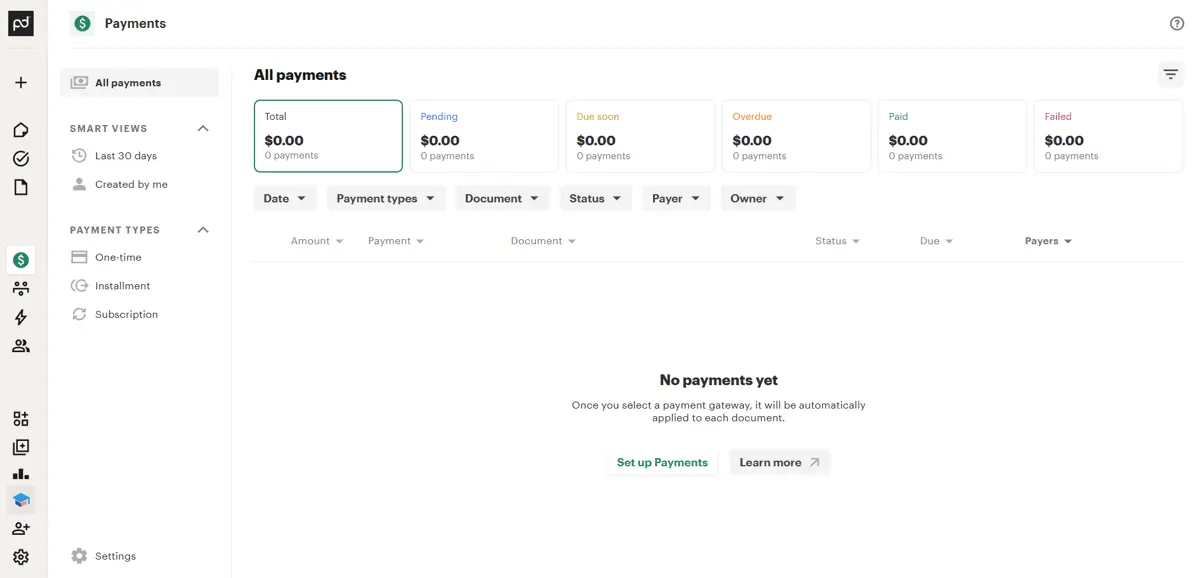Screen dimensions: 1200x578
Task: Open the Status filter dropdown
Action: (x=595, y=198)
